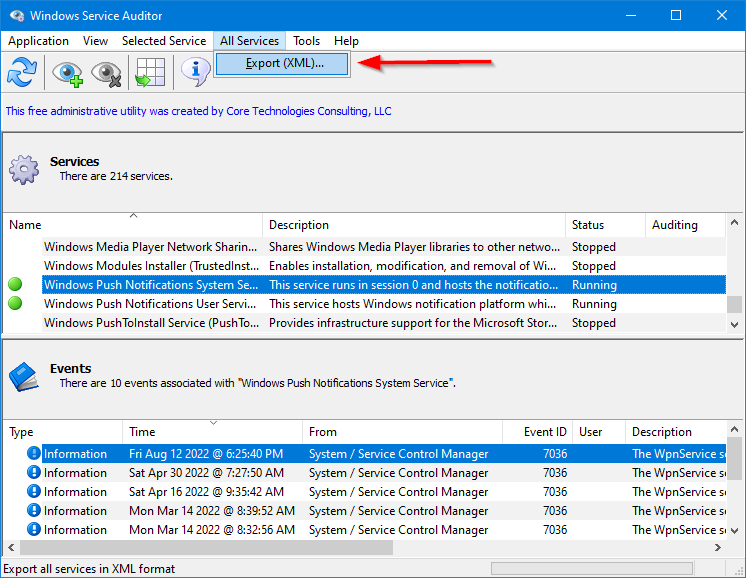
Task: Click the blue information bubble icon
Action: [x=196, y=72]
